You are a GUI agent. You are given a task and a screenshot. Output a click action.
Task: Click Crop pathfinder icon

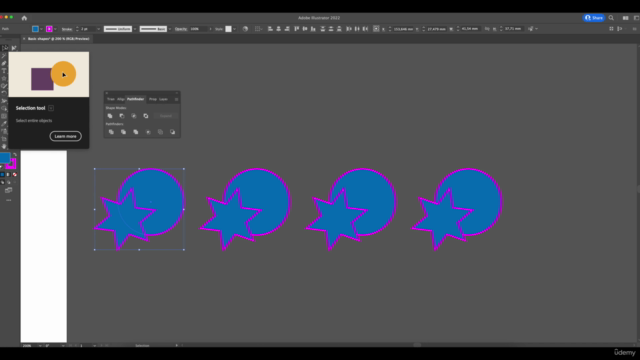pyautogui.click(x=148, y=132)
